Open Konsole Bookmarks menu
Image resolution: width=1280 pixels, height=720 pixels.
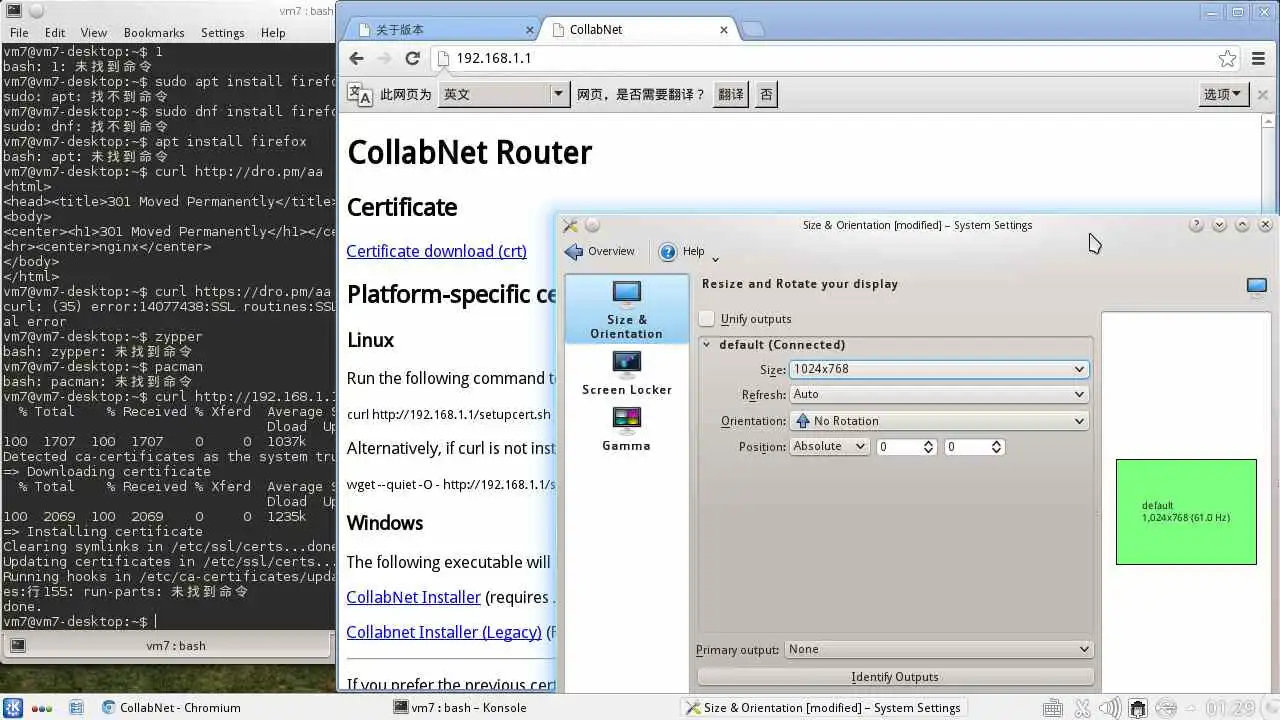154,33
